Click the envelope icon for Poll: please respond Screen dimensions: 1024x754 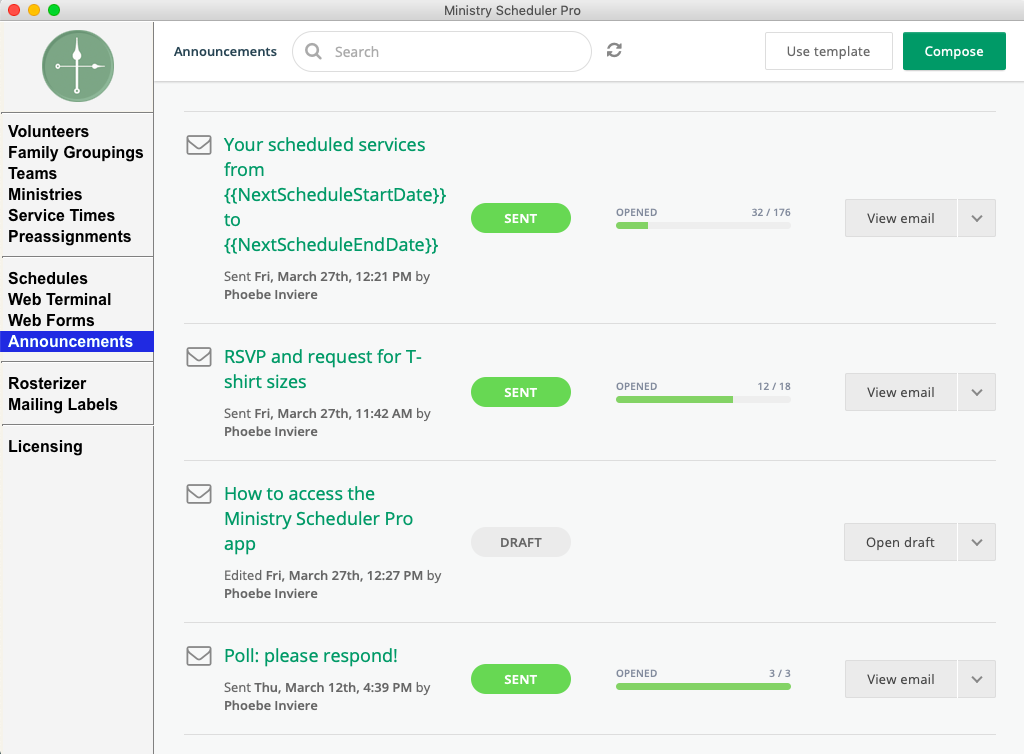pos(199,656)
